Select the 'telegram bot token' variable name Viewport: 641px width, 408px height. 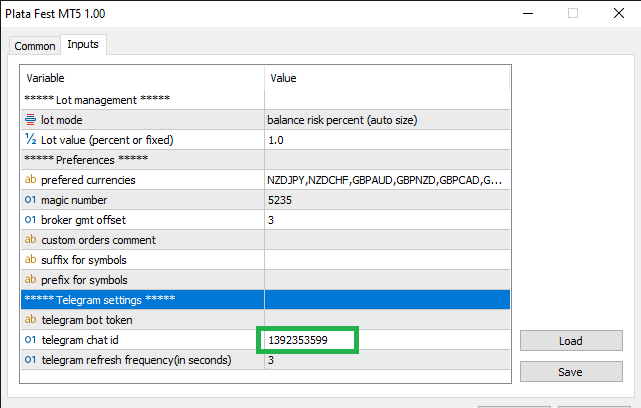pyautogui.click(x=87, y=320)
